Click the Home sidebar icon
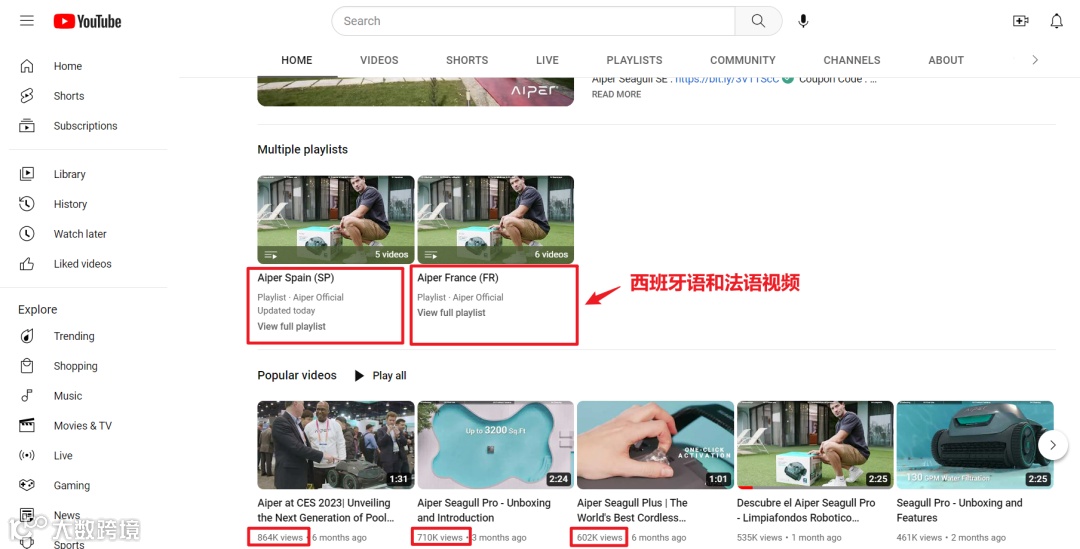 [27, 66]
